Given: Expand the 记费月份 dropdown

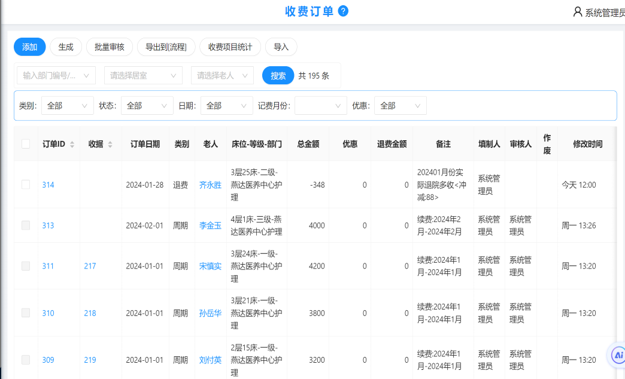Looking at the screenshot, I should tap(320, 106).
